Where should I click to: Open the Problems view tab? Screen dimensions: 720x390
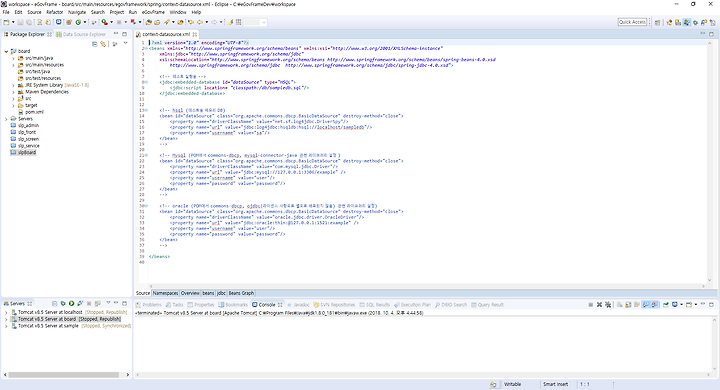click(149, 305)
